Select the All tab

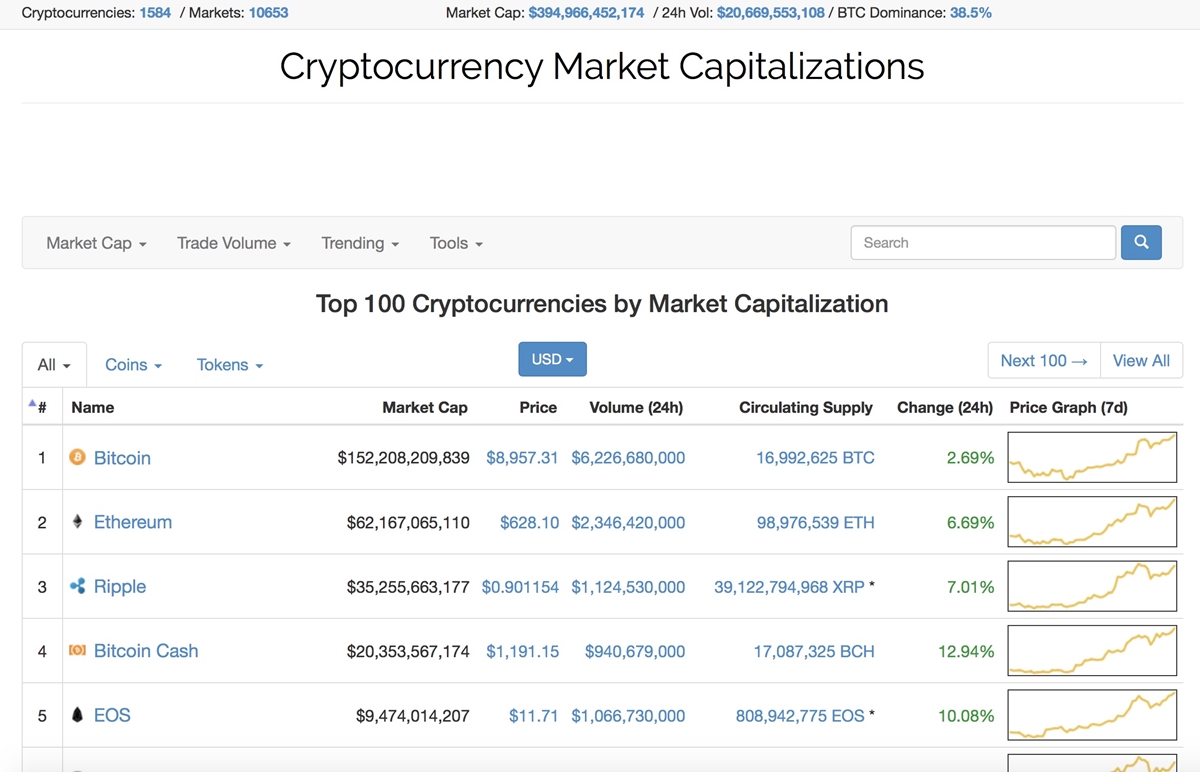(54, 365)
